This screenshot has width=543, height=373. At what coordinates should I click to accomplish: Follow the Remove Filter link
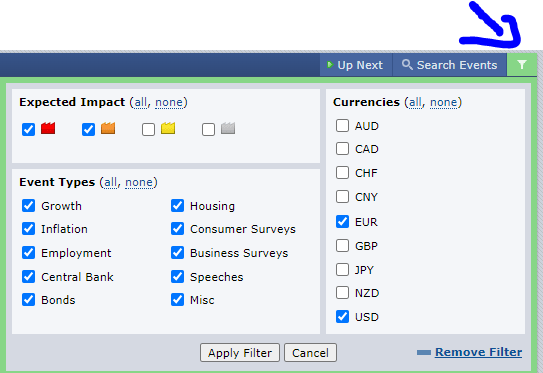click(x=479, y=352)
